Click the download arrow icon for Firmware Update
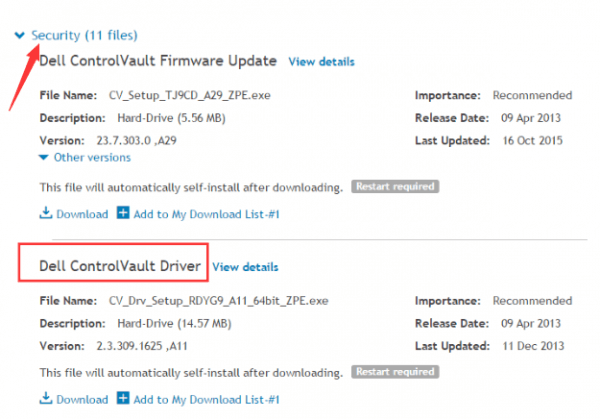Image resolution: width=600 pixels, height=419 pixels. tap(46, 213)
